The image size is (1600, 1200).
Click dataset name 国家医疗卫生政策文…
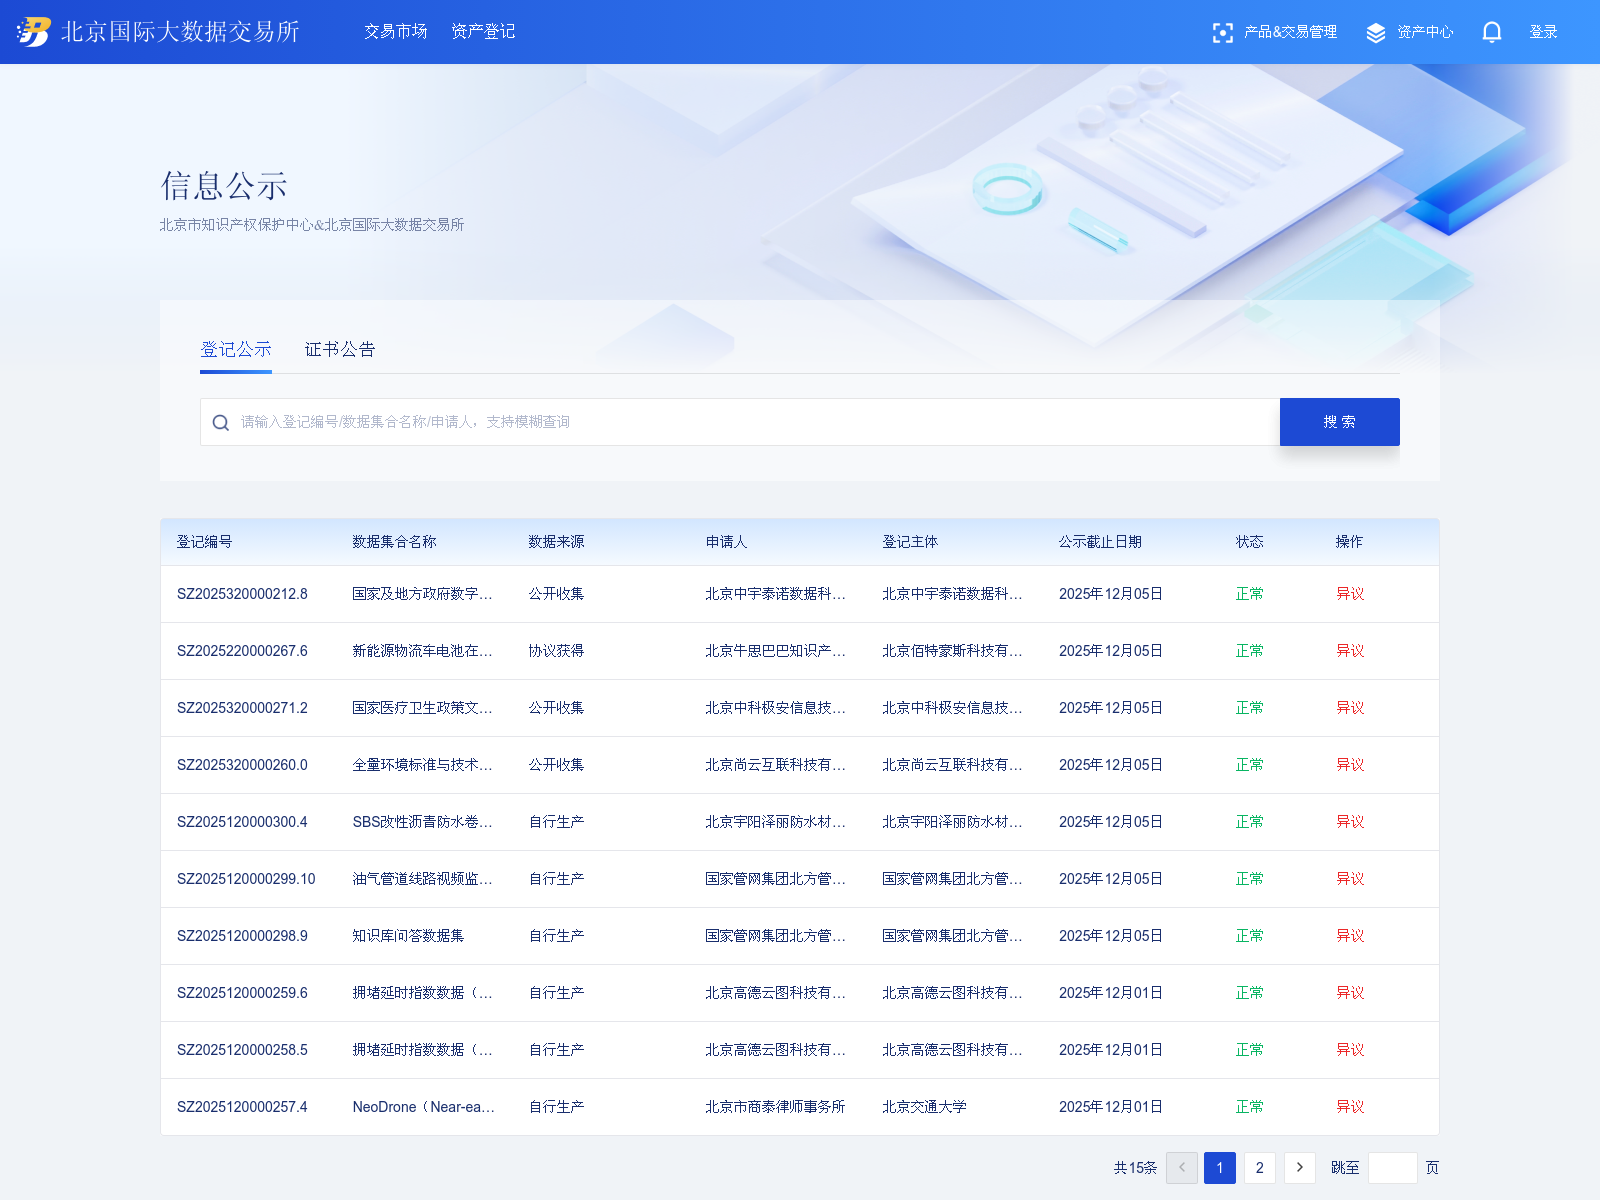[422, 708]
